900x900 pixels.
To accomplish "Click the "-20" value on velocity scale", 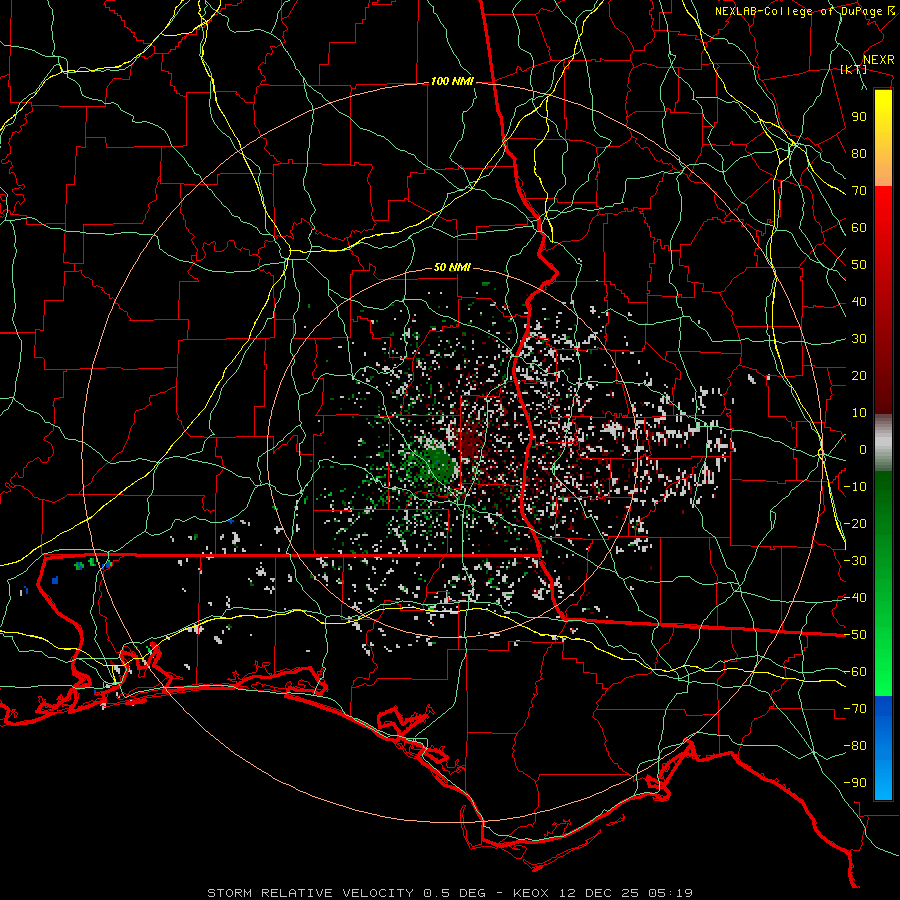I will (855, 523).
